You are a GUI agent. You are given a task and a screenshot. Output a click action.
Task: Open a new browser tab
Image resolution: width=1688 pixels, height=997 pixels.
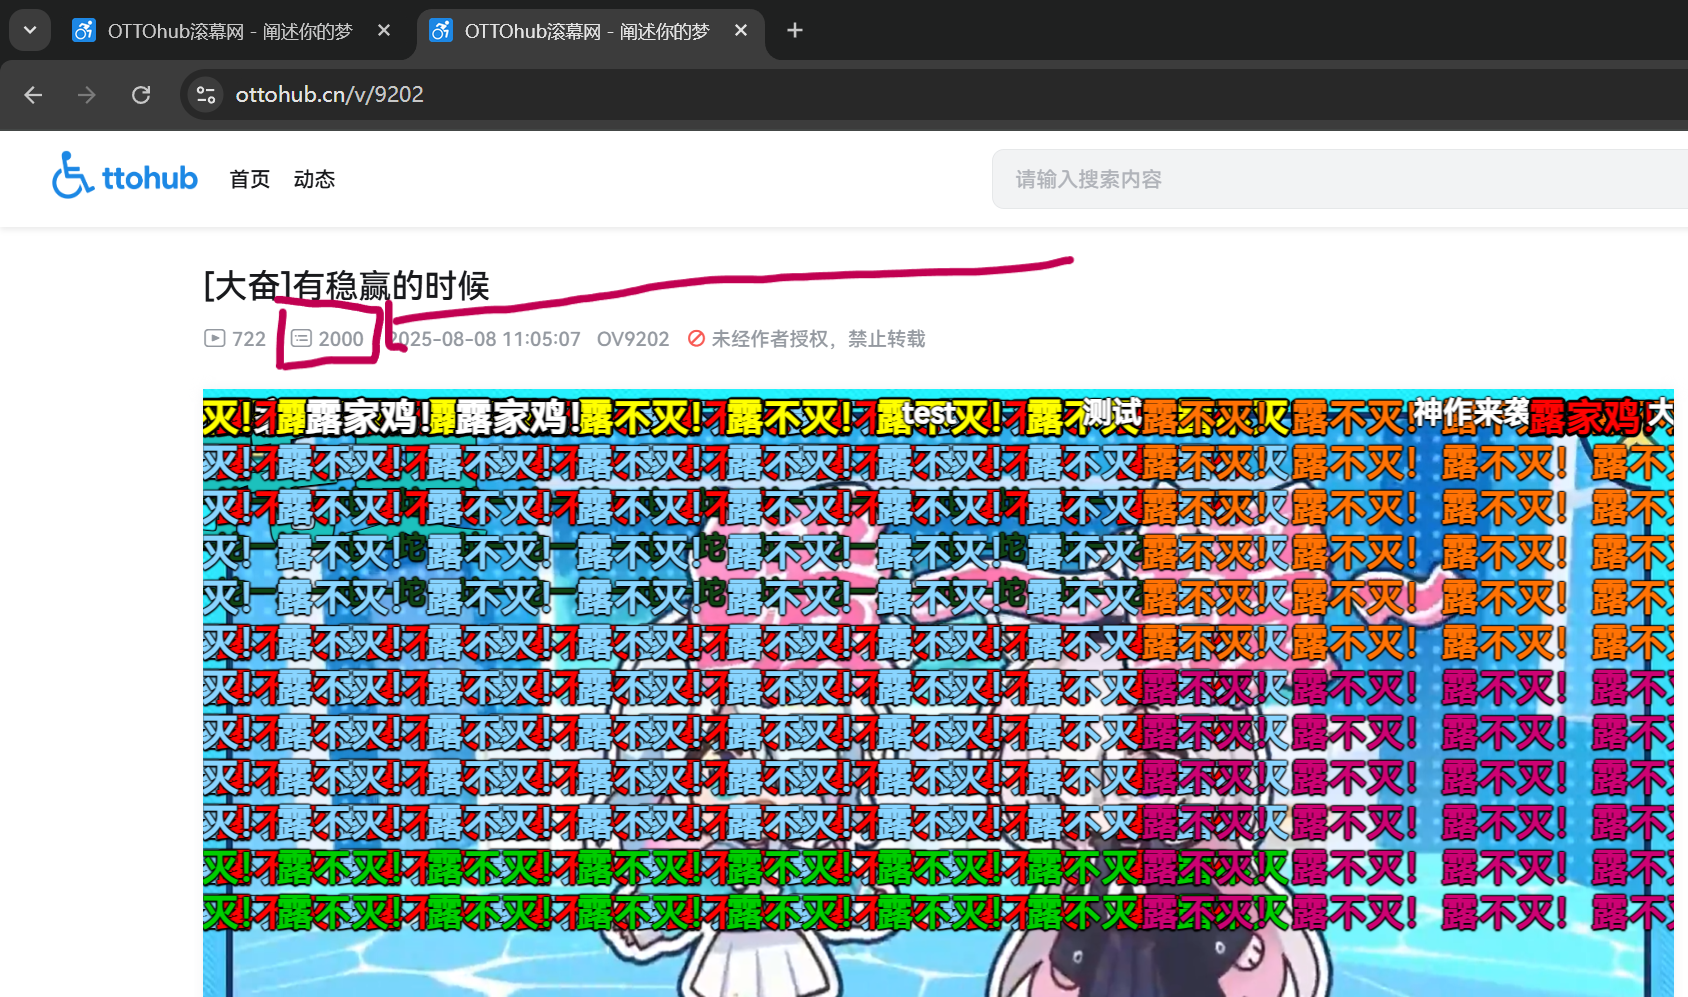(795, 31)
